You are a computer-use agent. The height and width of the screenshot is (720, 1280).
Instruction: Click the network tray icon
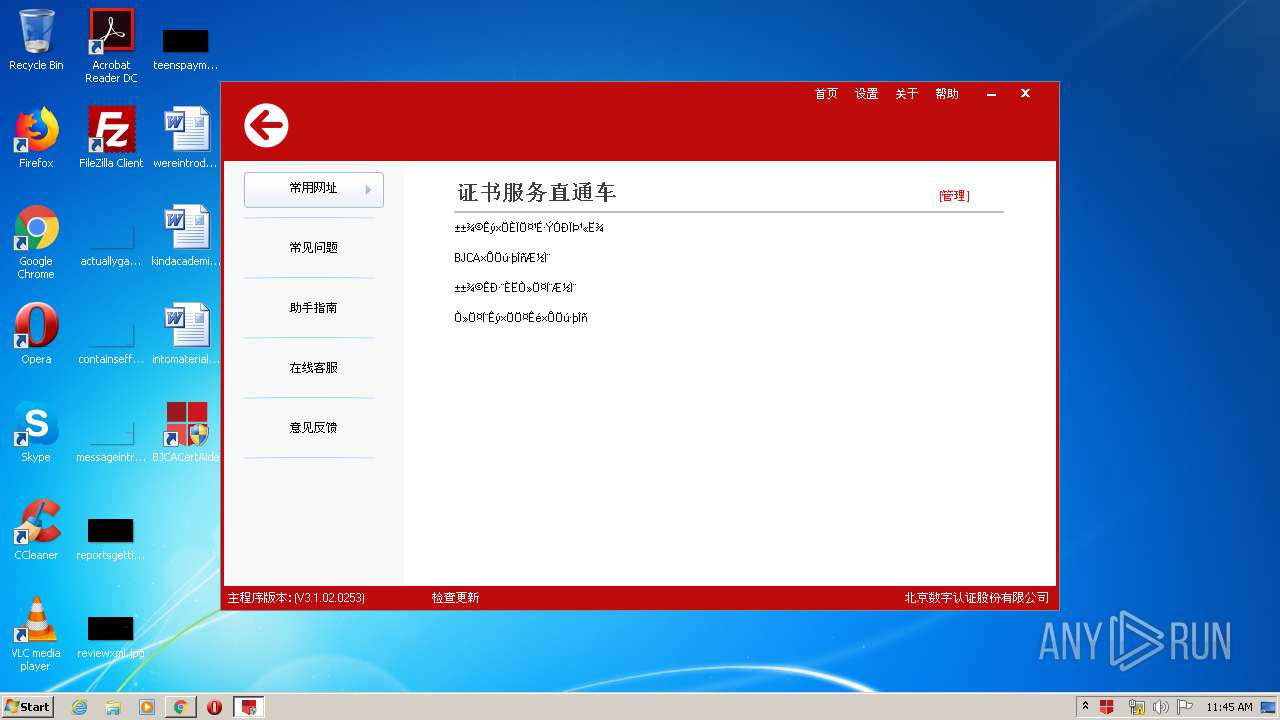pyautogui.click(x=1136, y=707)
